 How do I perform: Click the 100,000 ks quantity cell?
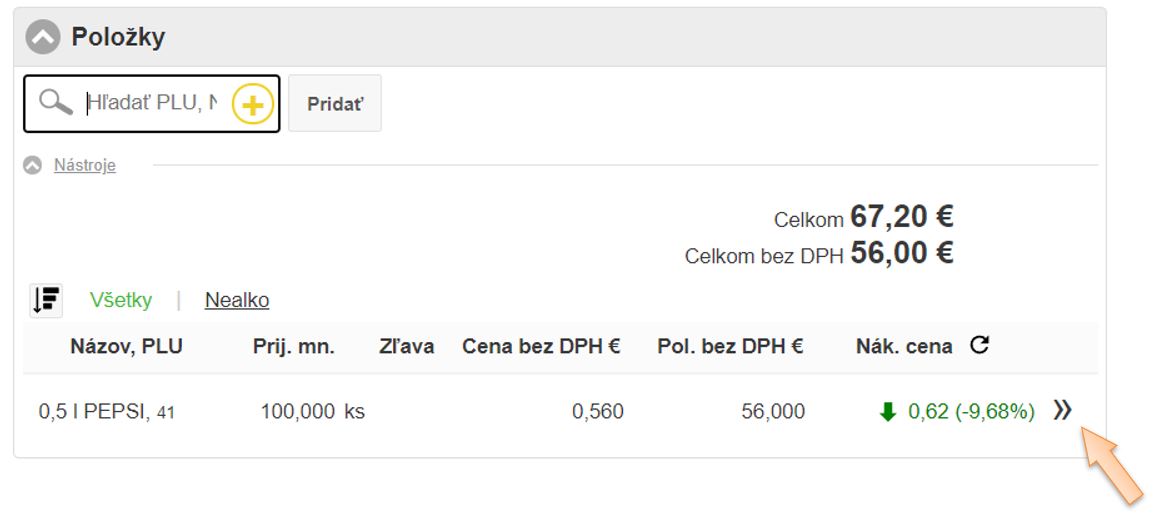[312, 411]
